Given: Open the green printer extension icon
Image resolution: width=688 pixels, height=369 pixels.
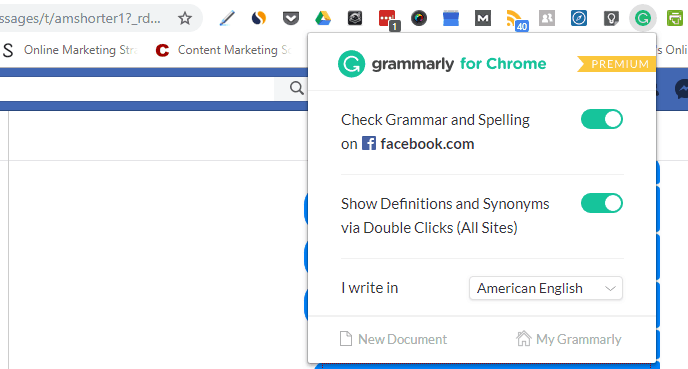Looking at the screenshot, I should [x=675, y=18].
